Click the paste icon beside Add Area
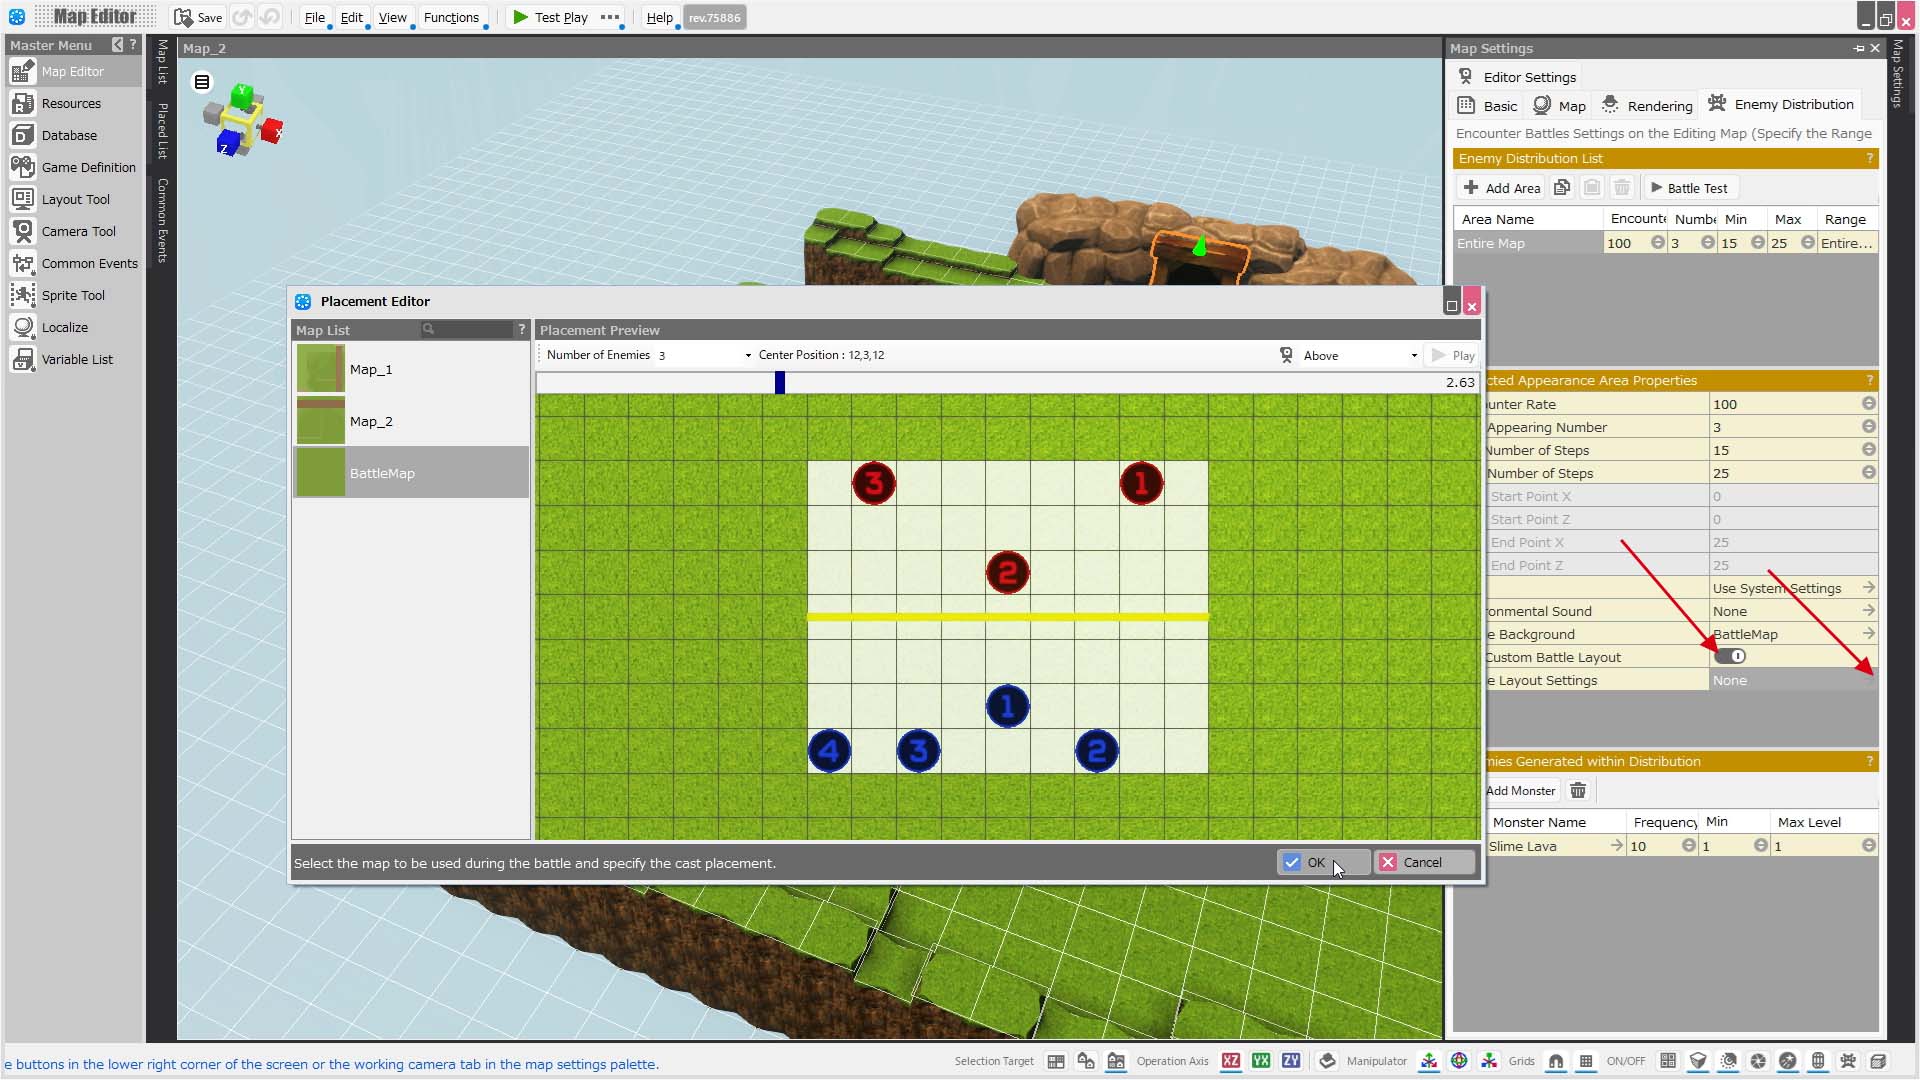1920x1080 pixels. click(x=1592, y=188)
